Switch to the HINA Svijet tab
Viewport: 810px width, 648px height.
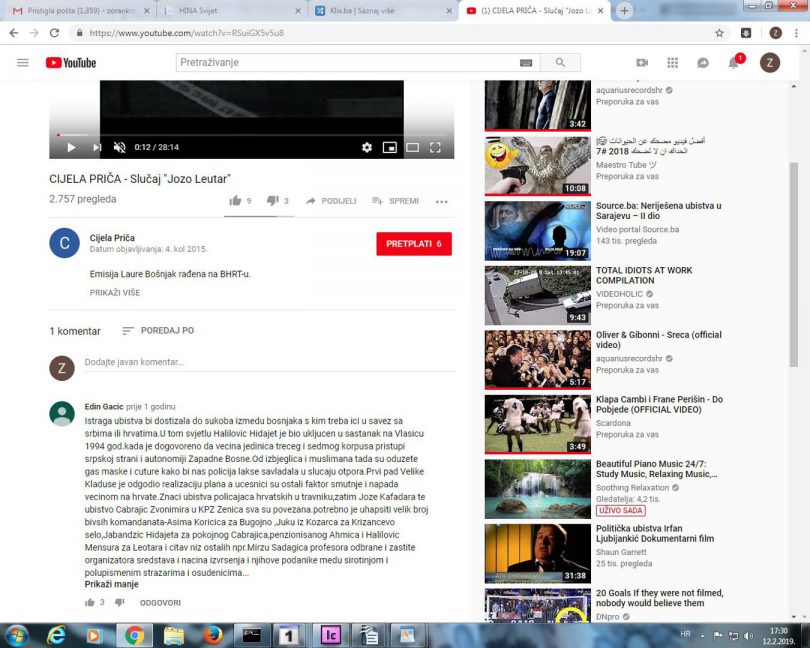231,11
